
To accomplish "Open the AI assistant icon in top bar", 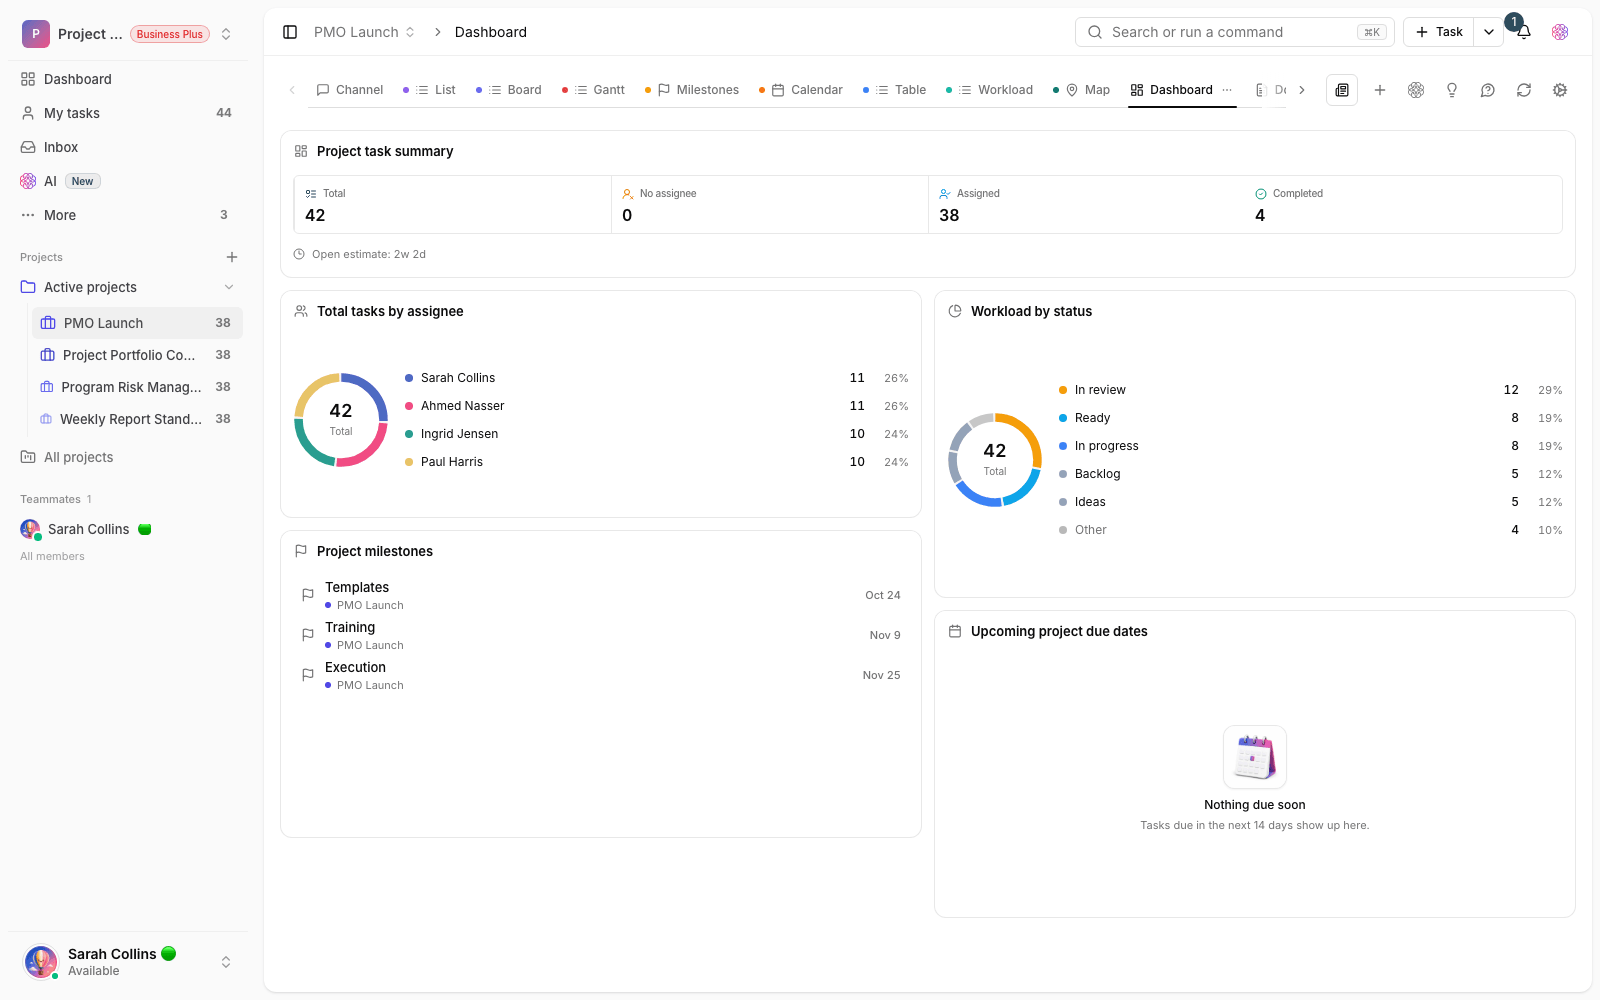I will point(1560,32).
